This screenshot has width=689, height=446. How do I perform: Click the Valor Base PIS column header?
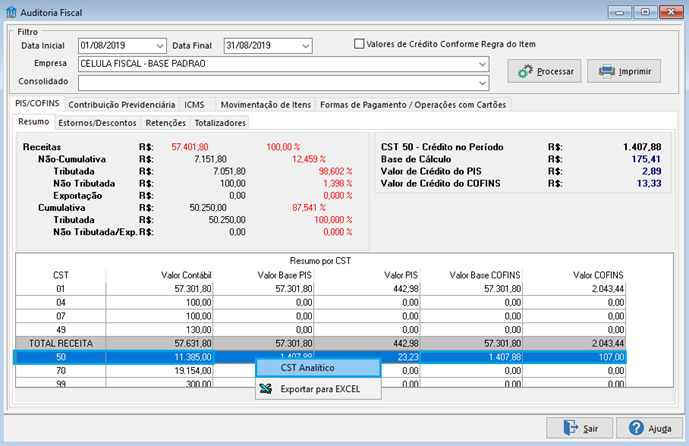click(284, 275)
